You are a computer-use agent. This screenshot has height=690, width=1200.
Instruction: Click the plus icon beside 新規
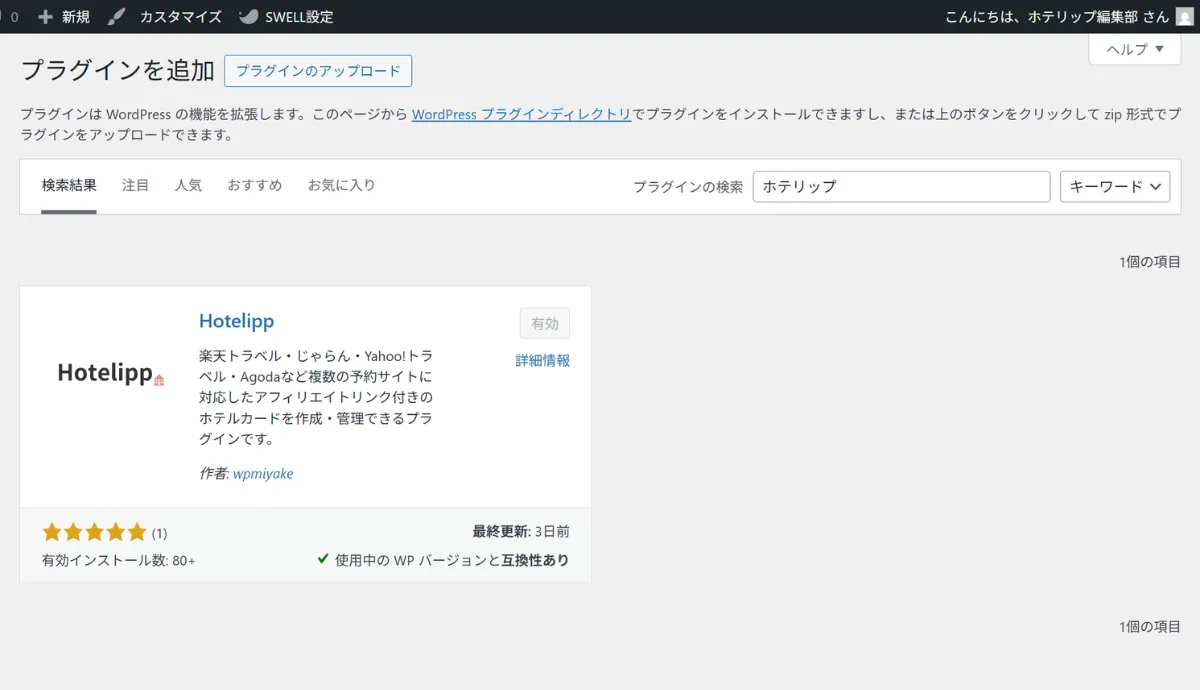click(x=44, y=17)
